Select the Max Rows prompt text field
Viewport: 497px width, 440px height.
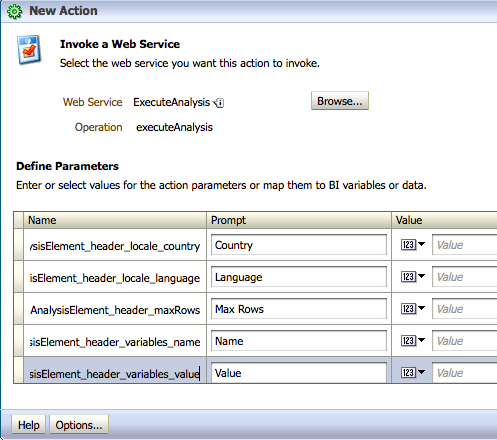[299, 309]
